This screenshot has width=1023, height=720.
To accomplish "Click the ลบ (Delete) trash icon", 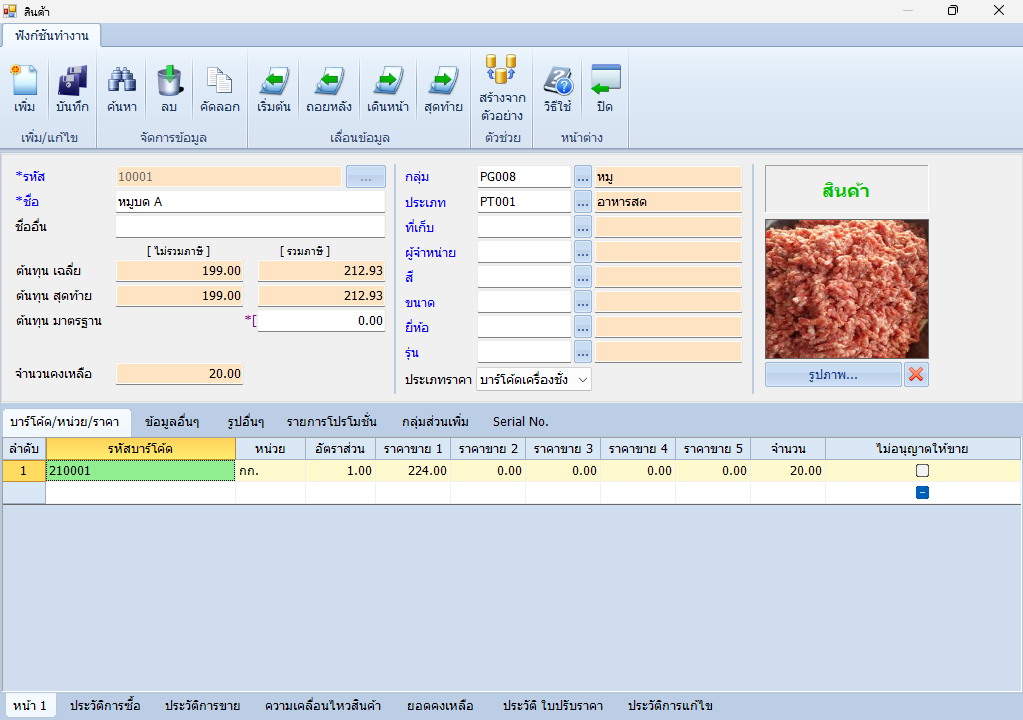I will click(x=168, y=90).
